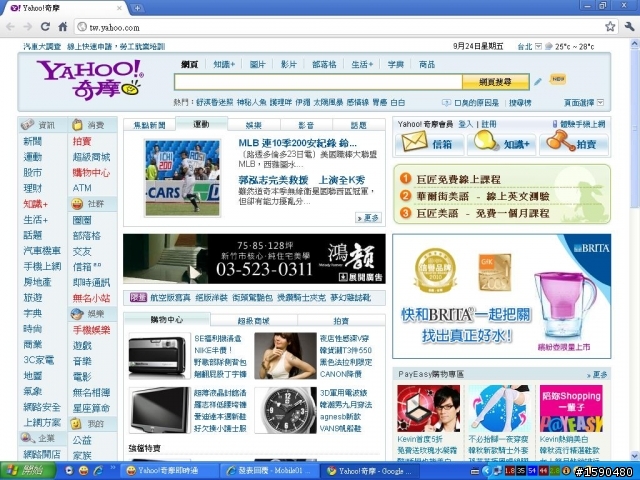Select the 圖片 search category
This screenshot has width=640, height=480.
click(257, 64)
